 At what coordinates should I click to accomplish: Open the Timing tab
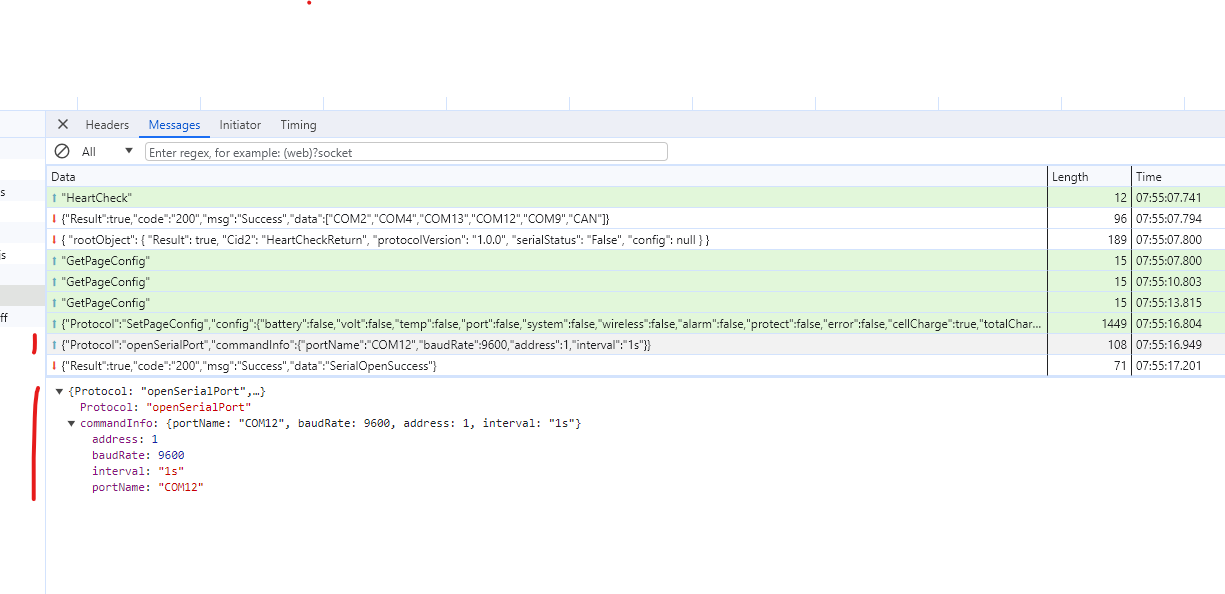(298, 125)
